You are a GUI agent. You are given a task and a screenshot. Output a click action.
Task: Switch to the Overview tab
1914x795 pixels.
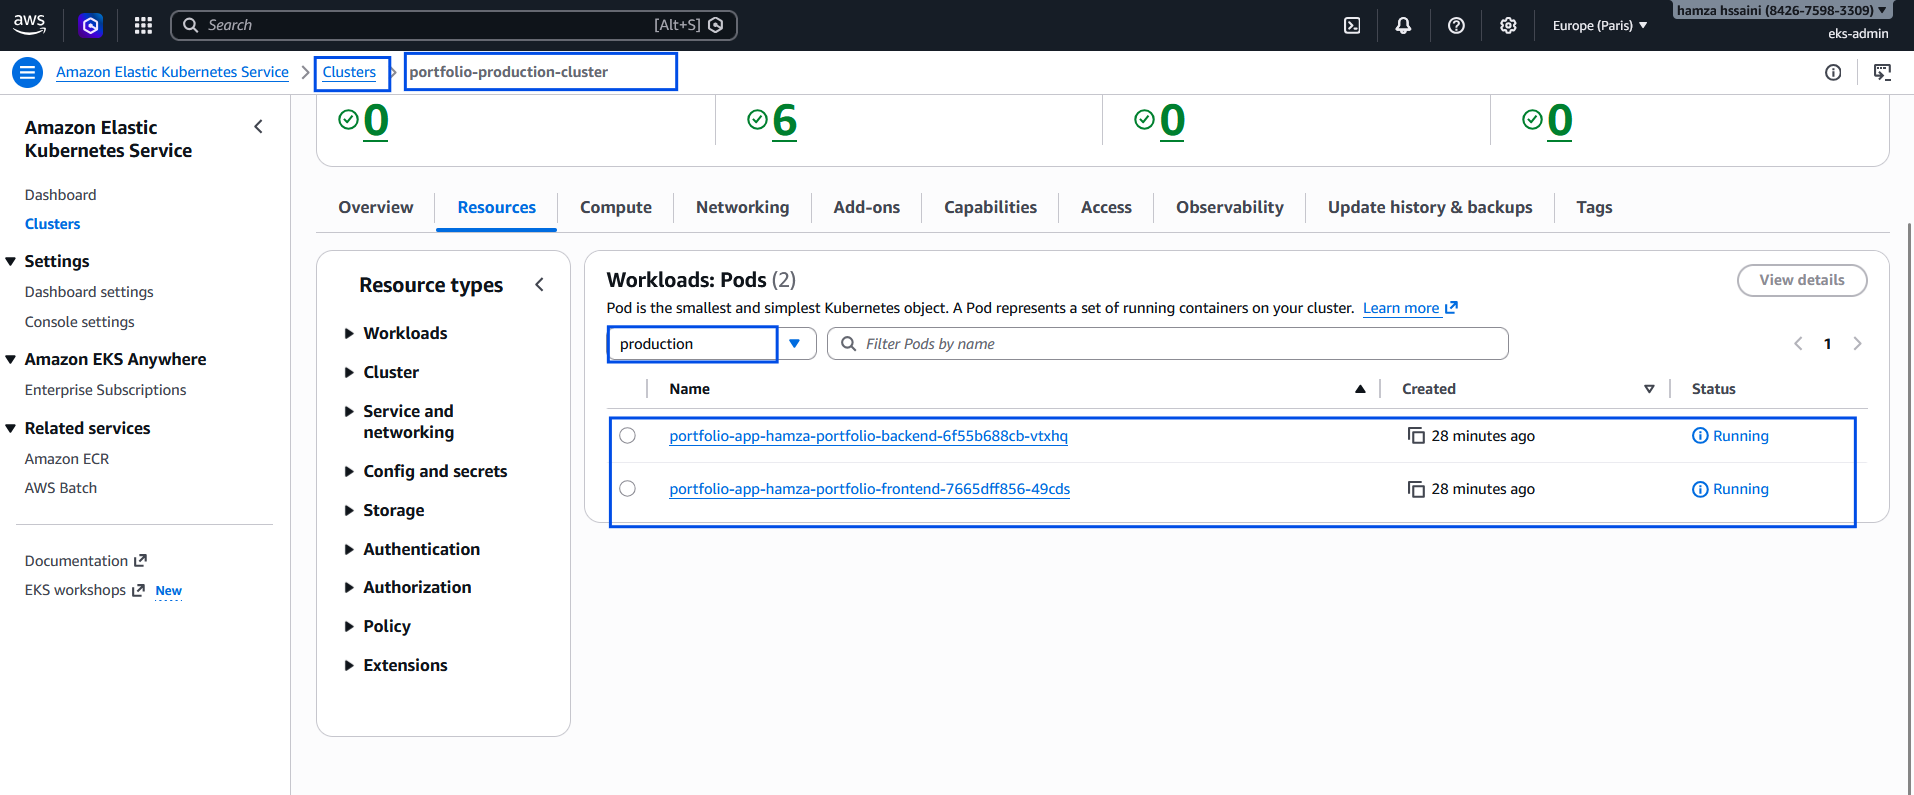tap(376, 207)
